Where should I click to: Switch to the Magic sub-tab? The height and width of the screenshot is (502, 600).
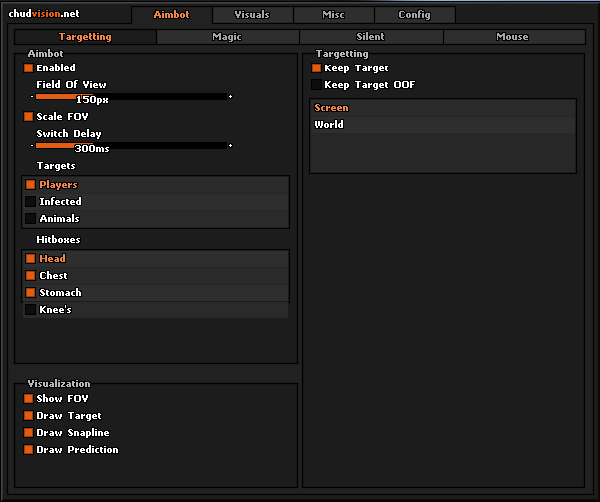coord(227,37)
